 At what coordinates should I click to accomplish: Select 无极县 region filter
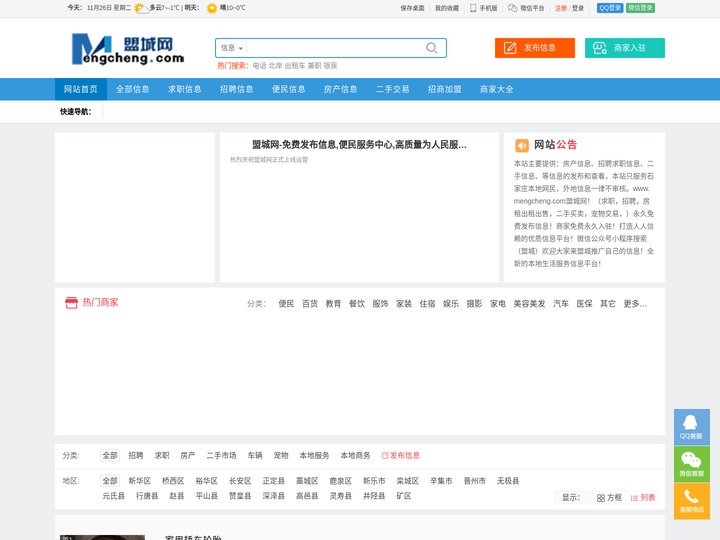(x=508, y=481)
